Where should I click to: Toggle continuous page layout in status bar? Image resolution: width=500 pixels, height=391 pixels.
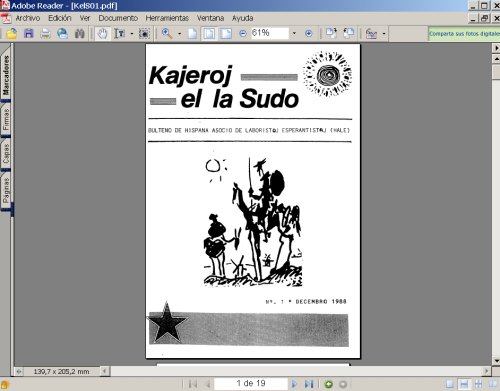[x=464, y=384]
